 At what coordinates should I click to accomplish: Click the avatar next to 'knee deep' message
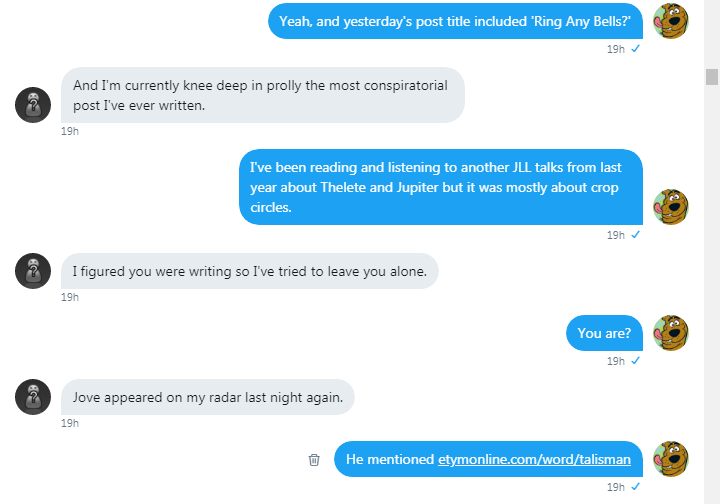point(33,104)
